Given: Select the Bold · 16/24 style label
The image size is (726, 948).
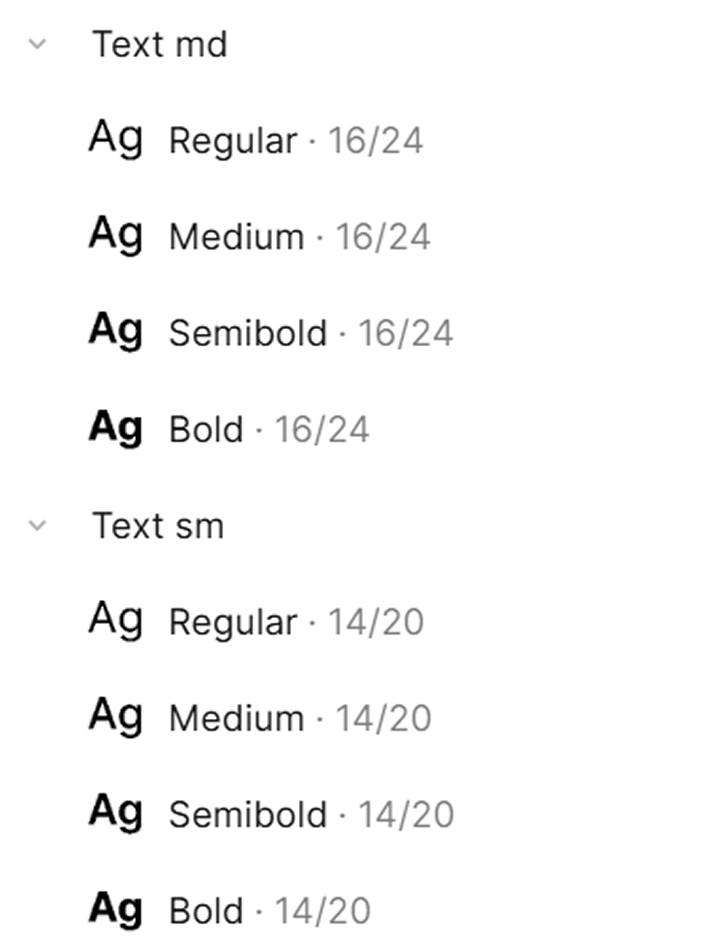Looking at the screenshot, I should pos(270,430).
